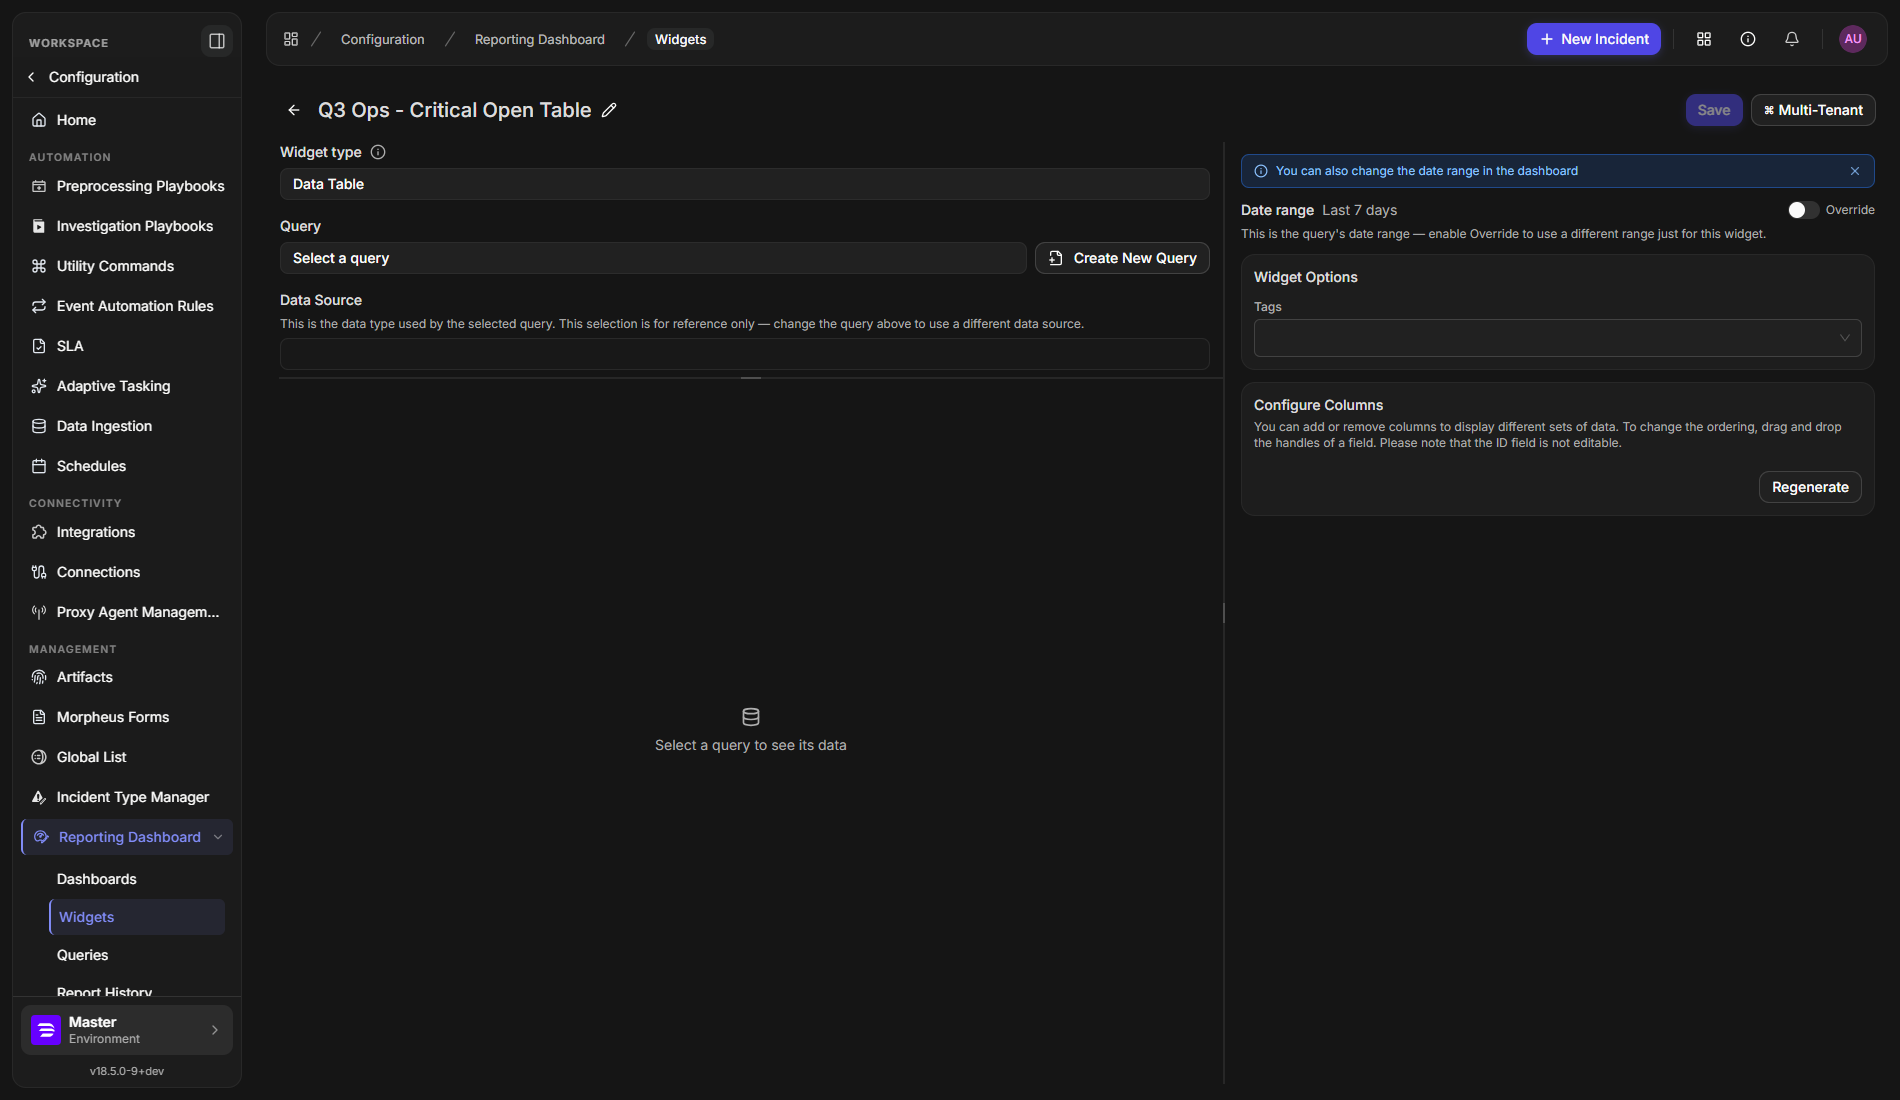The image size is (1900, 1100).
Task: Click the Master environment logo icon
Action: (46, 1030)
